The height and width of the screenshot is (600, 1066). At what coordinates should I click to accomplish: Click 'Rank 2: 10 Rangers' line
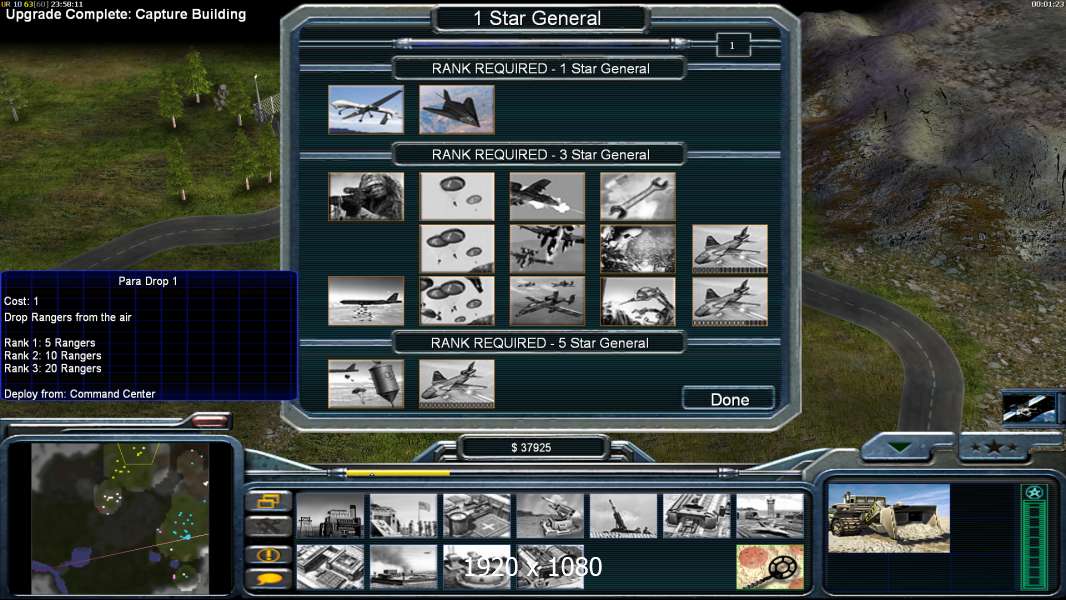tap(52, 355)
